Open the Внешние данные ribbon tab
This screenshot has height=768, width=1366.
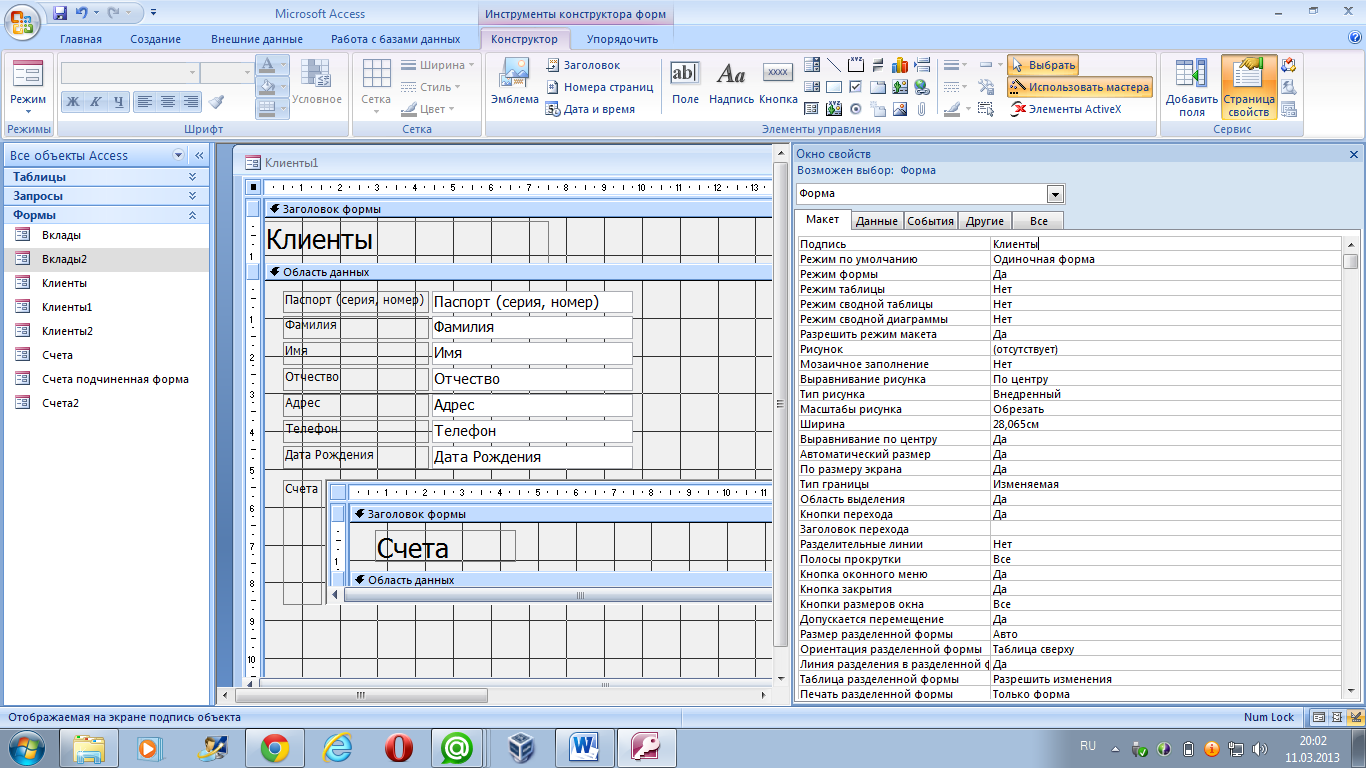coord(257,39)
